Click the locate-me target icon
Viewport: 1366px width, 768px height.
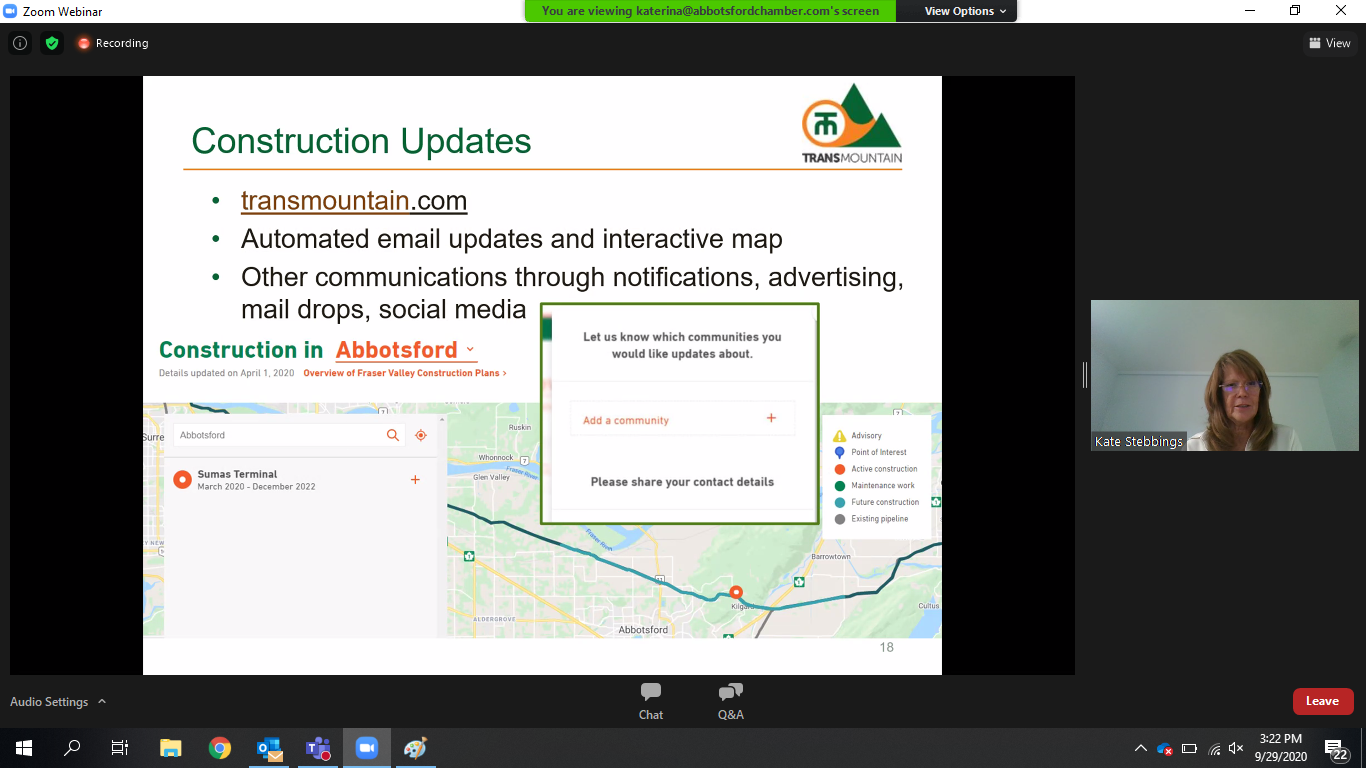pyautogui.click(x=421, y=435)
